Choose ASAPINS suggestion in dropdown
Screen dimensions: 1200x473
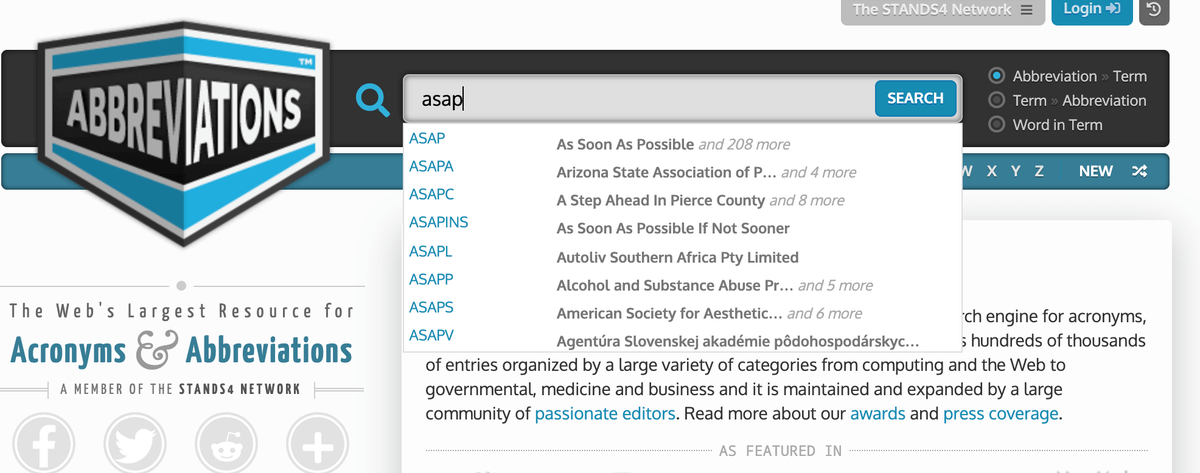point(439,222)
